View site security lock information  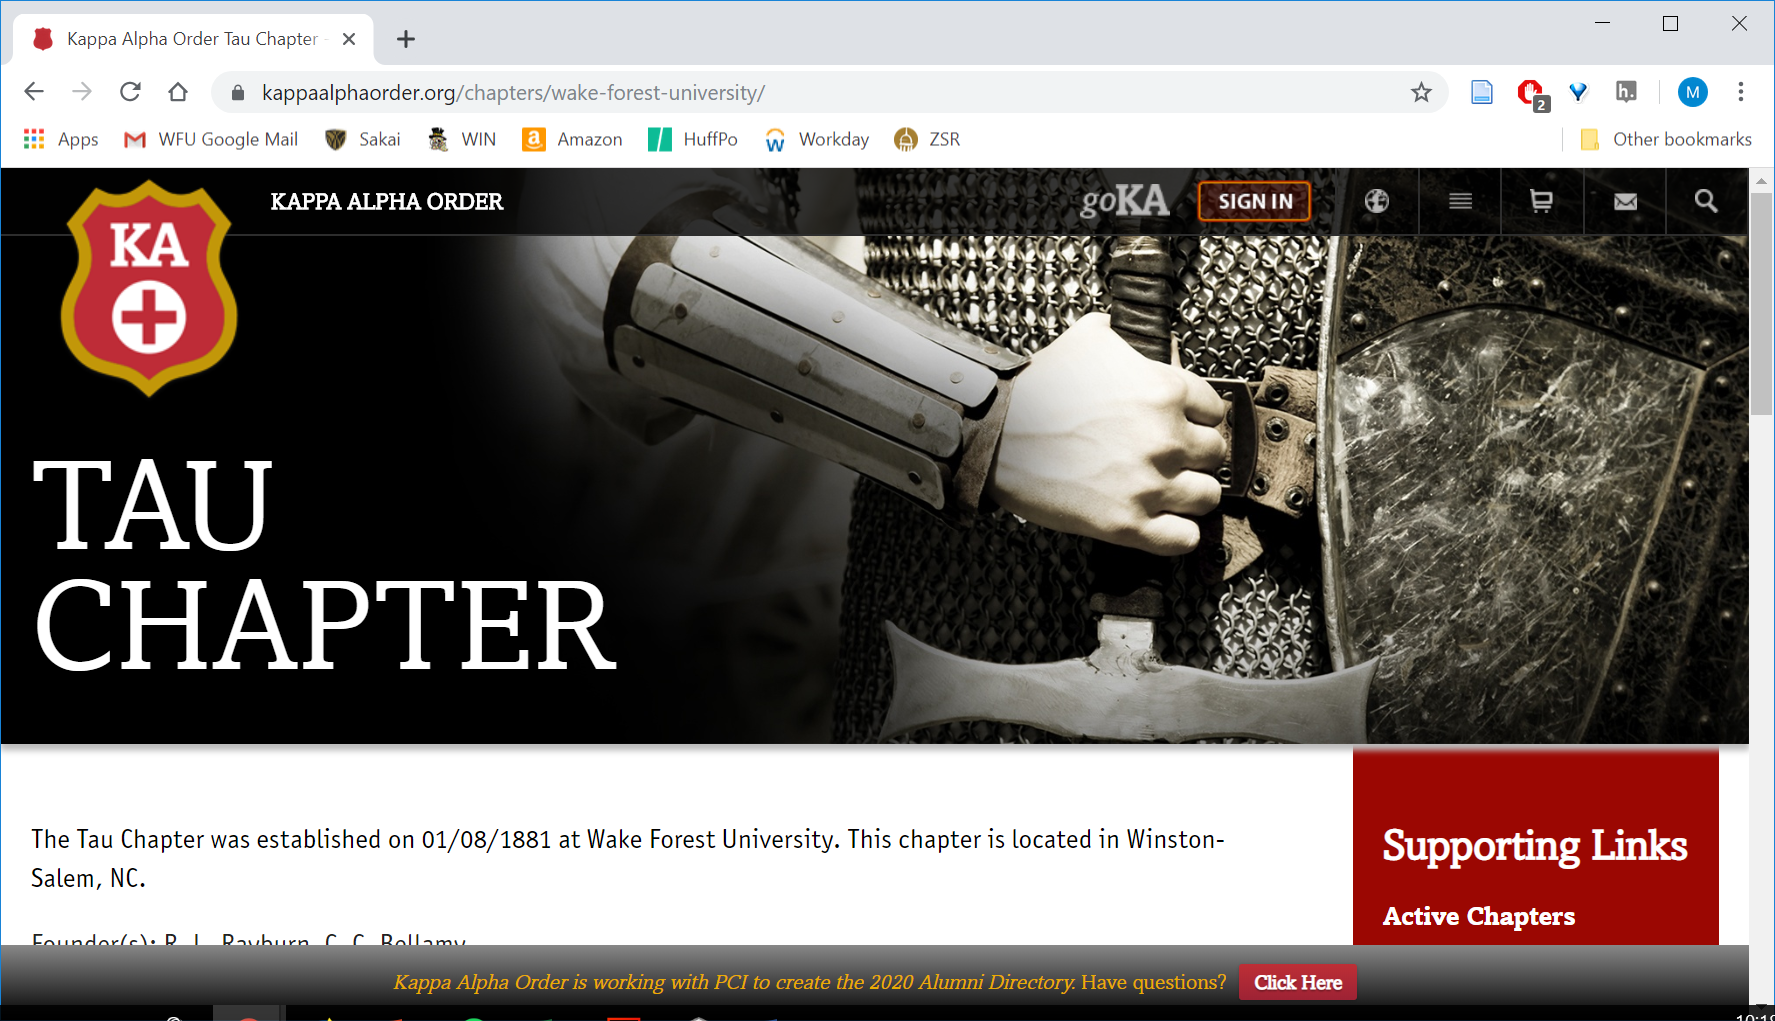click(x=238, y=93)
